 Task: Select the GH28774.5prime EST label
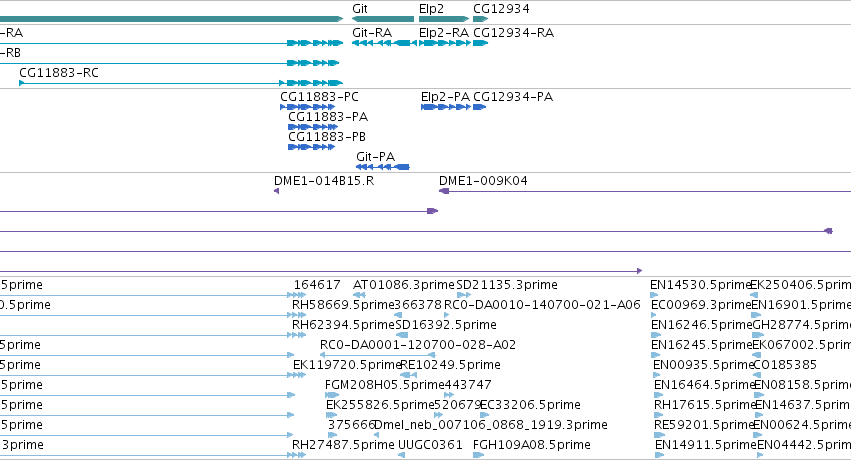[802, 325]
